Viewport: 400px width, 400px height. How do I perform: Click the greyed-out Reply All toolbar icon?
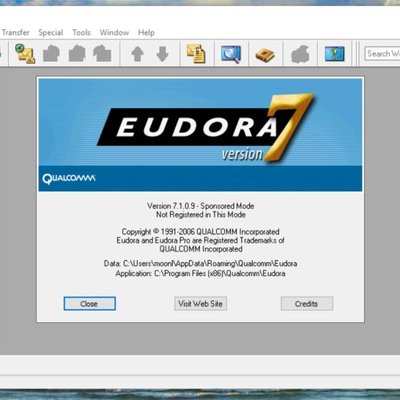[x=77, y=54]
